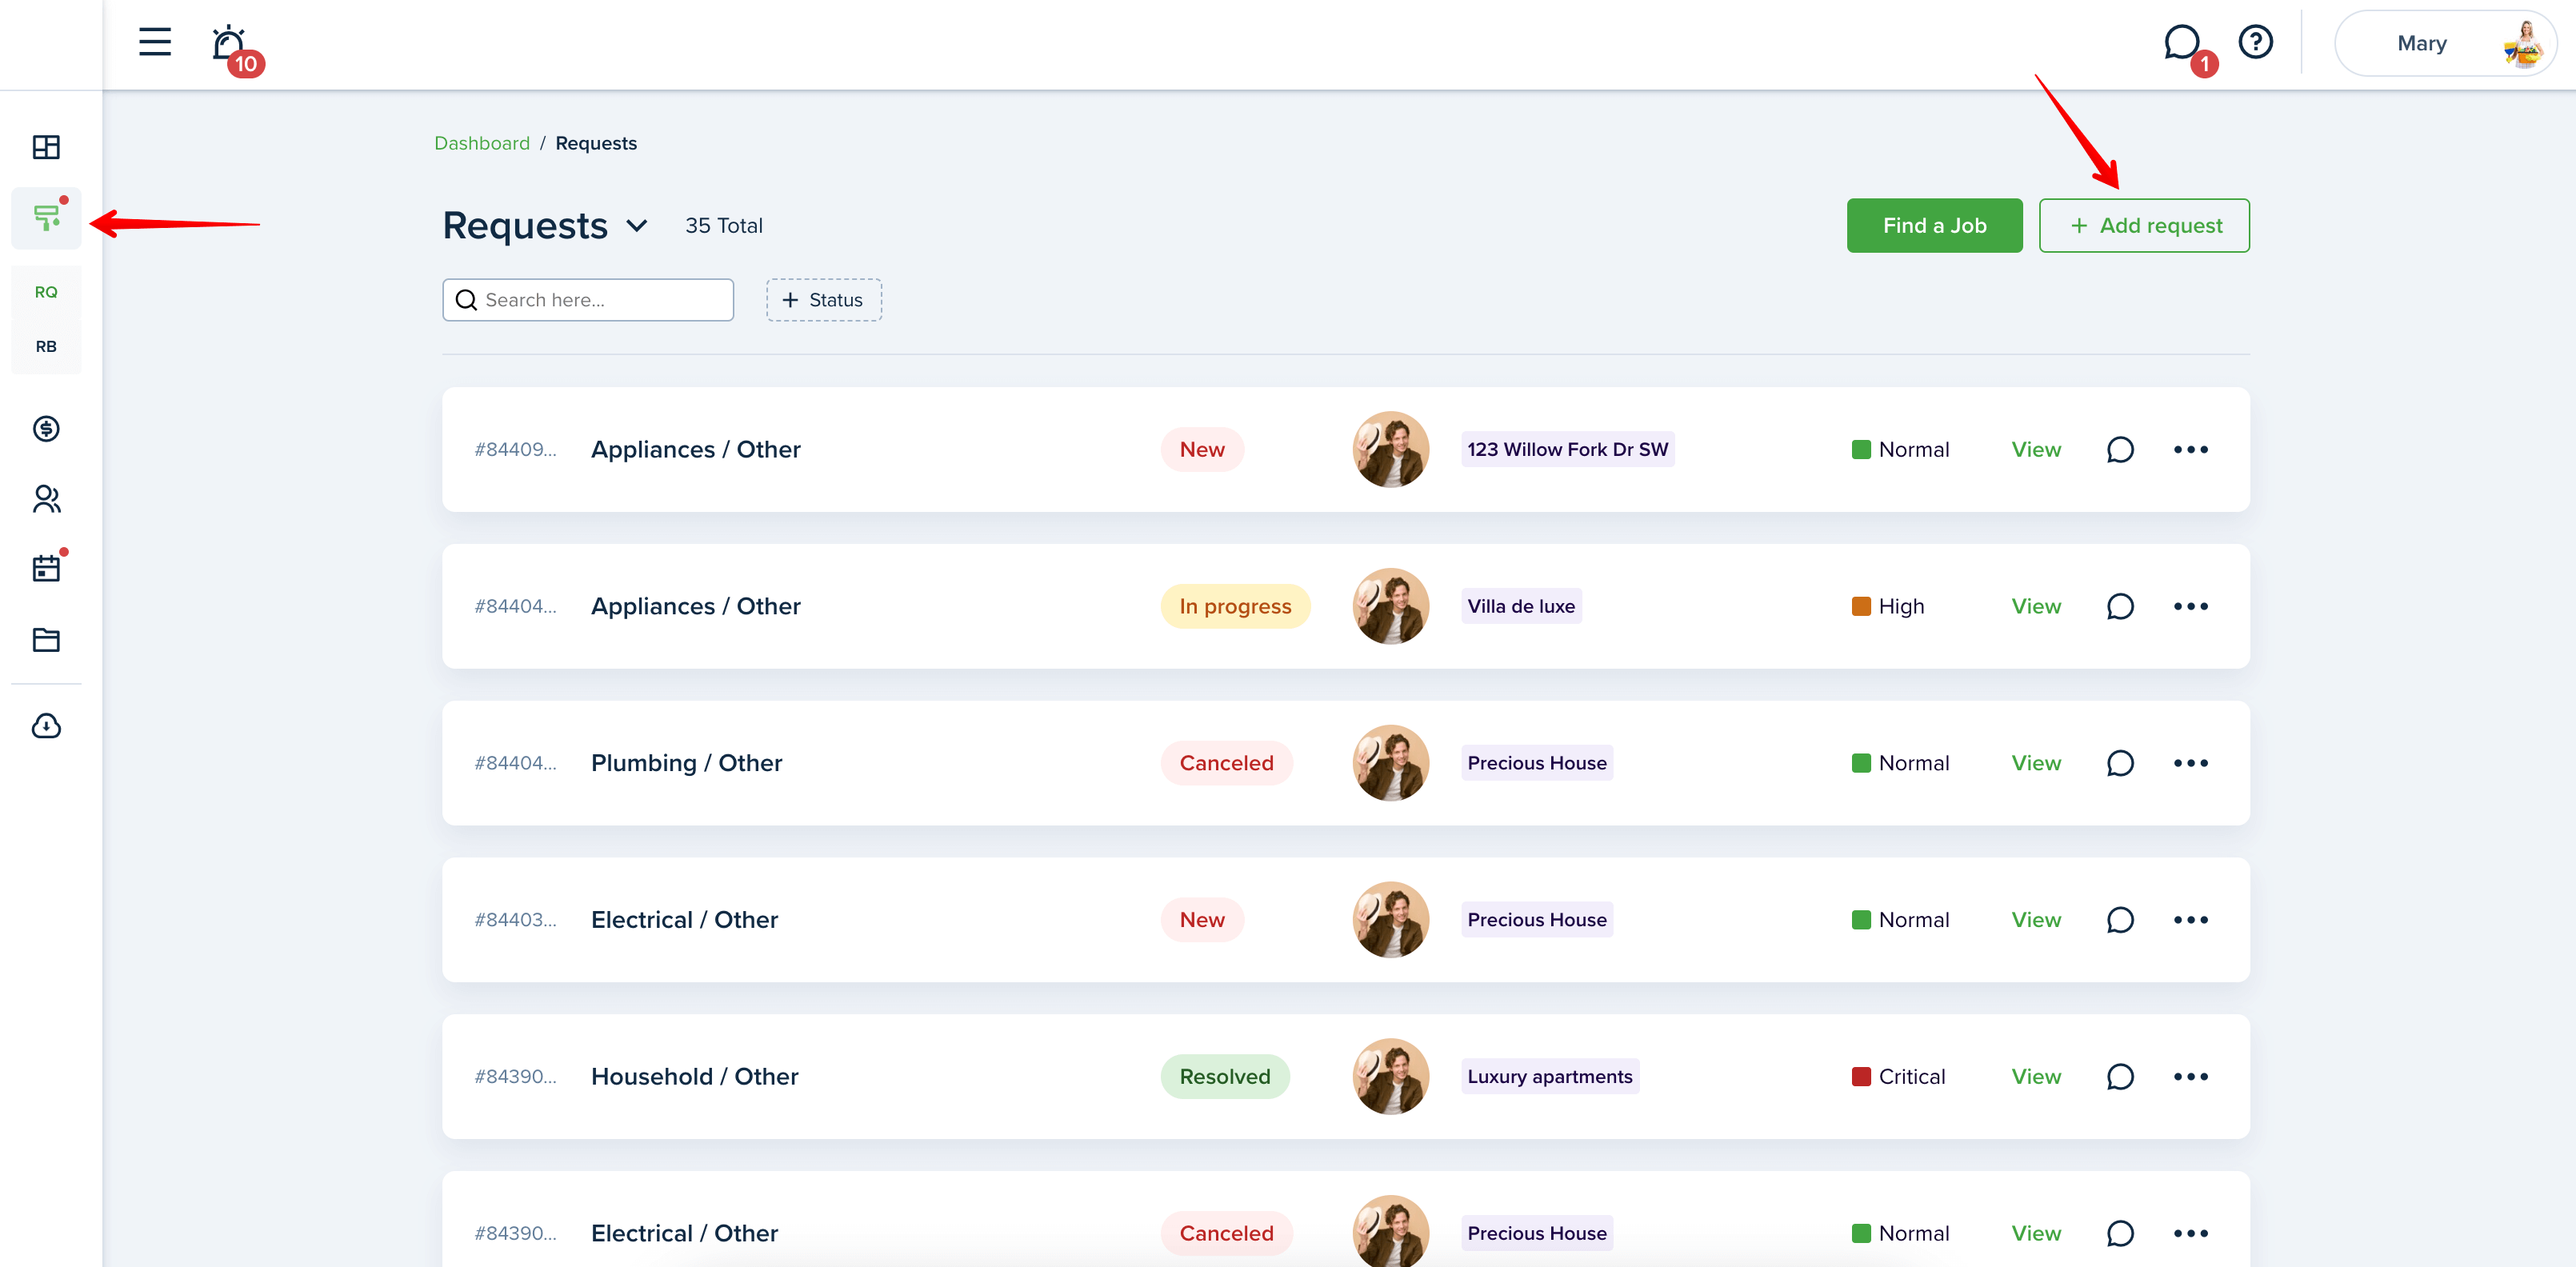Click Normal priority green swatch on Plumbing row

(x=1861, y=763)
